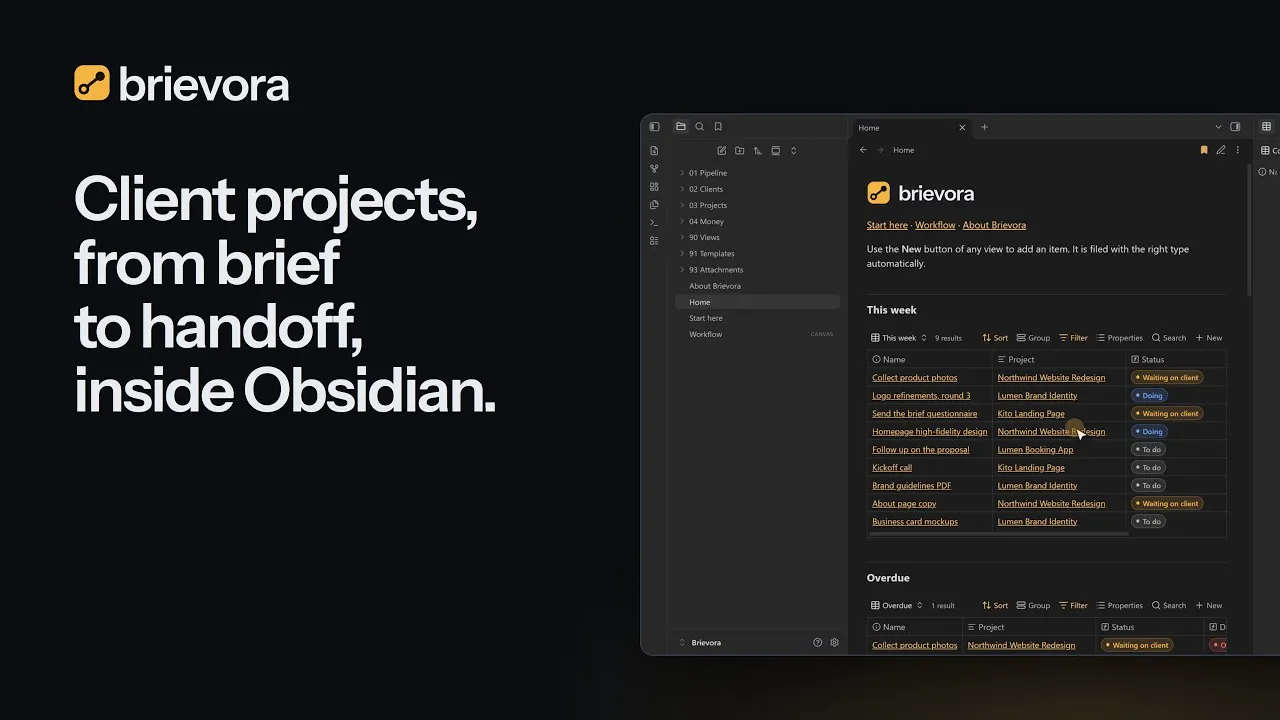Screen dimensions: 1280x720
Task: Open a new tab with plus icon
Action: click(984, 127)
